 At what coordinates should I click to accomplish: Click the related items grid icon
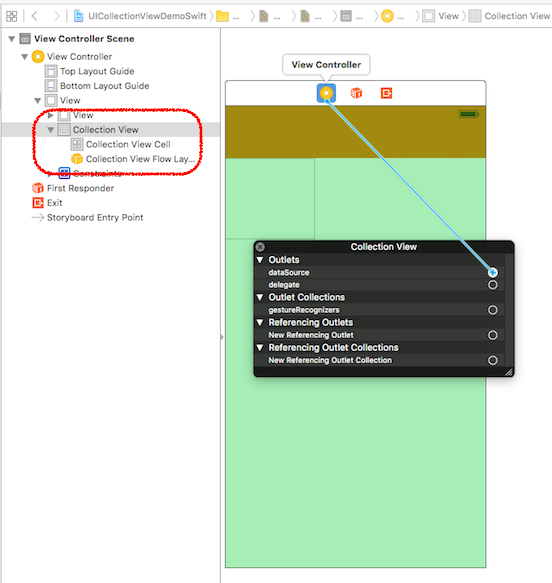(12, 16)
